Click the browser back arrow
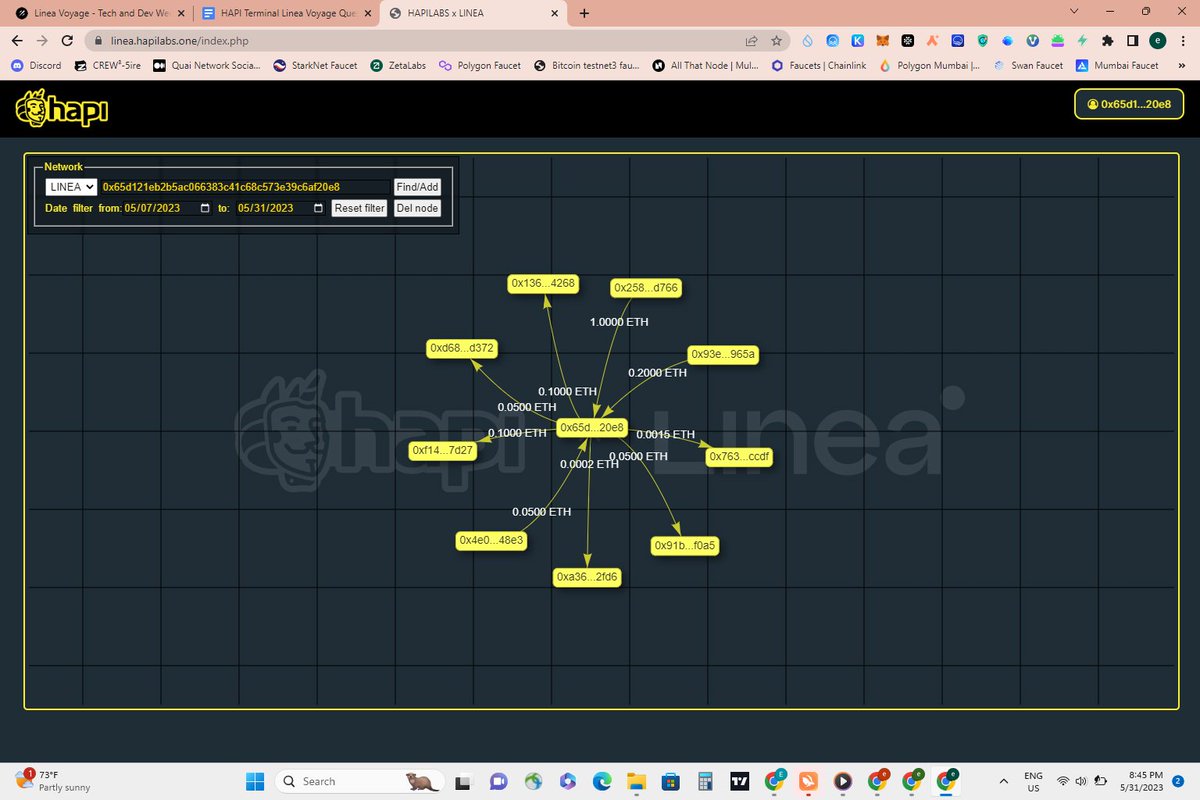The height and width of the screenshot is (800, 1200). coord(17,41)
